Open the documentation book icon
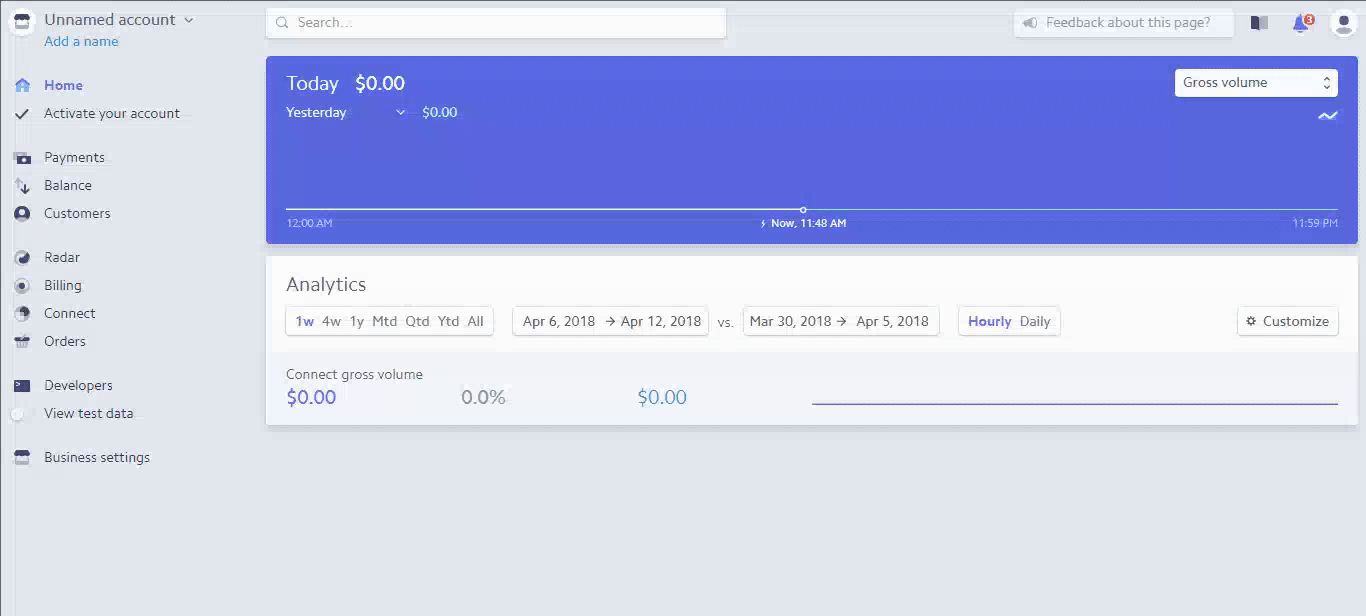1366x616 pixels. [1259, 23]
